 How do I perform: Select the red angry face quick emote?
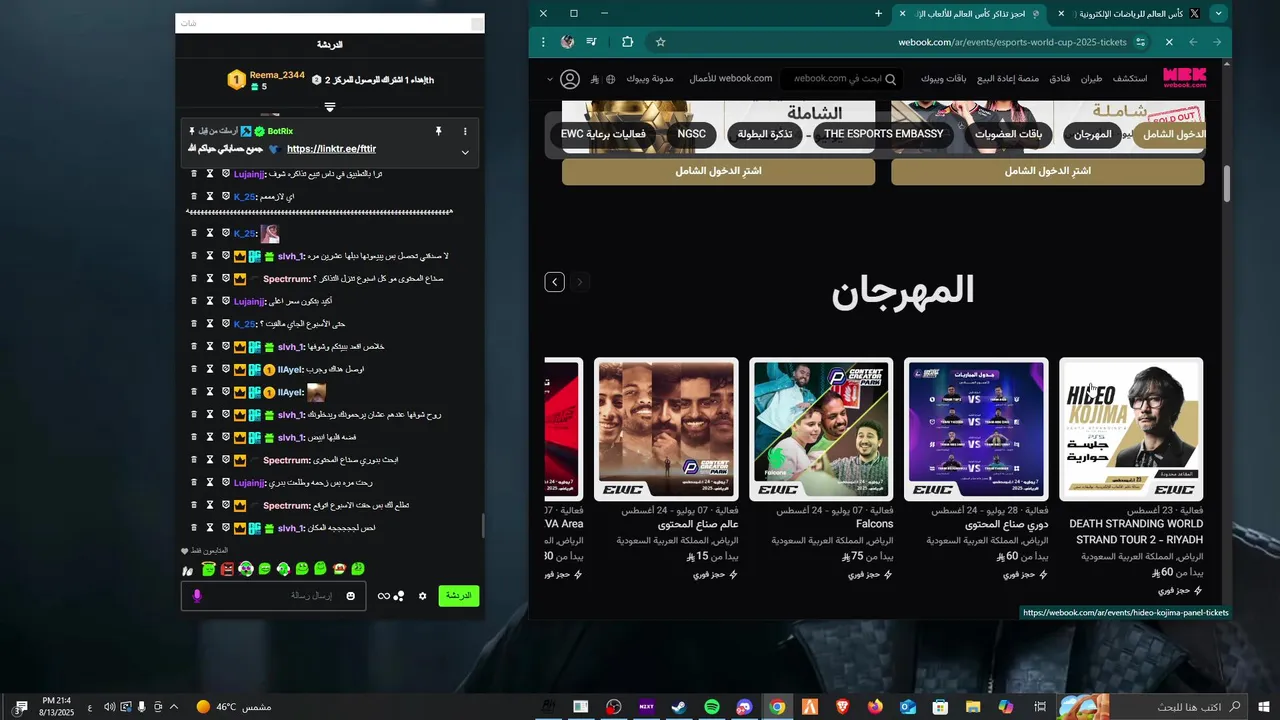pos(227,569)
